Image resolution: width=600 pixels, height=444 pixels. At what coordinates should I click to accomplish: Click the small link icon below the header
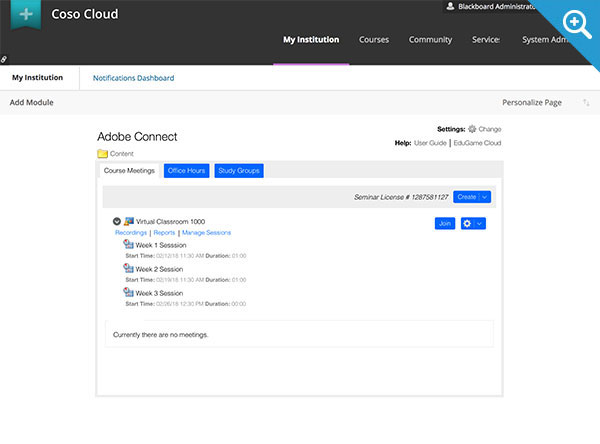tap(4, 59)
